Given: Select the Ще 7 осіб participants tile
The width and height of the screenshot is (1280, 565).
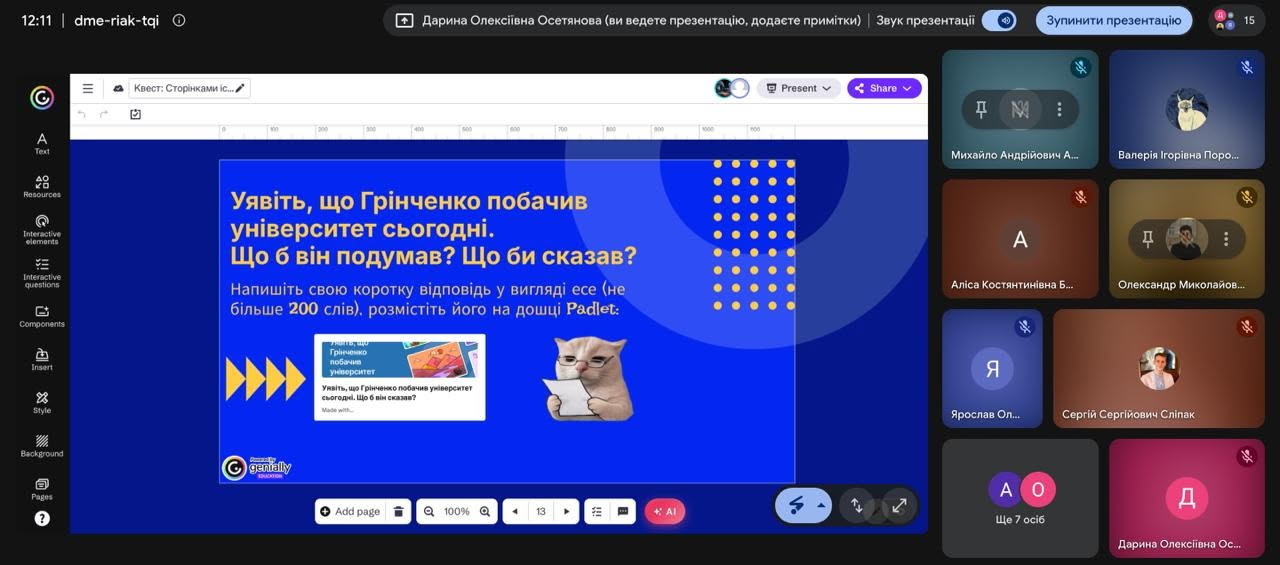Looking at the screenshot, I should pos(1020,497).
